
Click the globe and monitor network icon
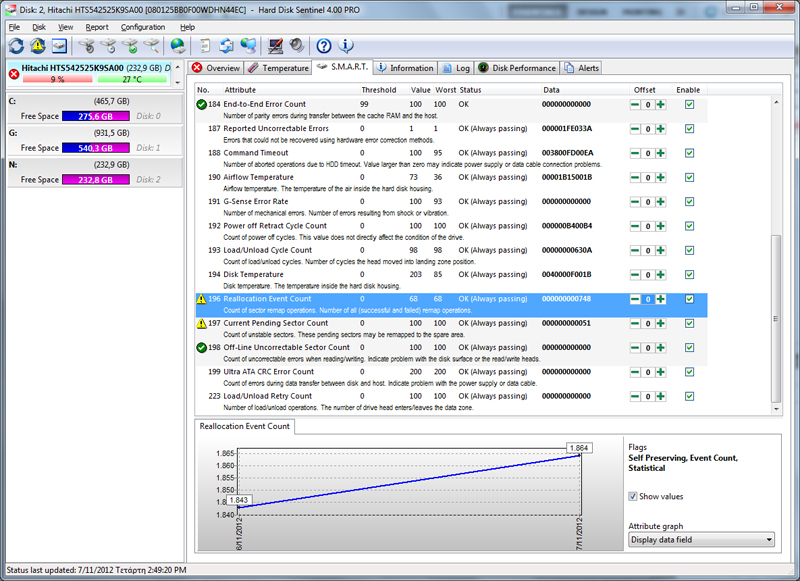[x=248, y=46]
